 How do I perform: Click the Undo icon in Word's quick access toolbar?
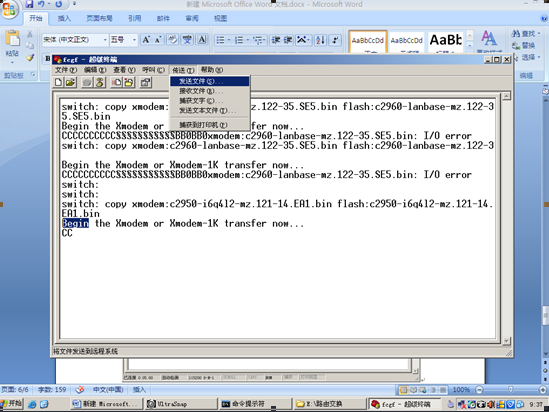point(41,4)
